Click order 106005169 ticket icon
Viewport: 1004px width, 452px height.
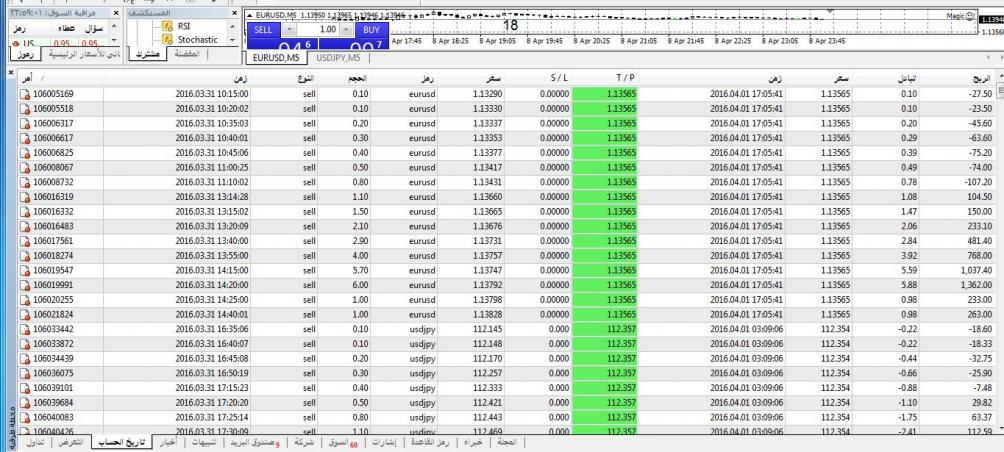26,92
